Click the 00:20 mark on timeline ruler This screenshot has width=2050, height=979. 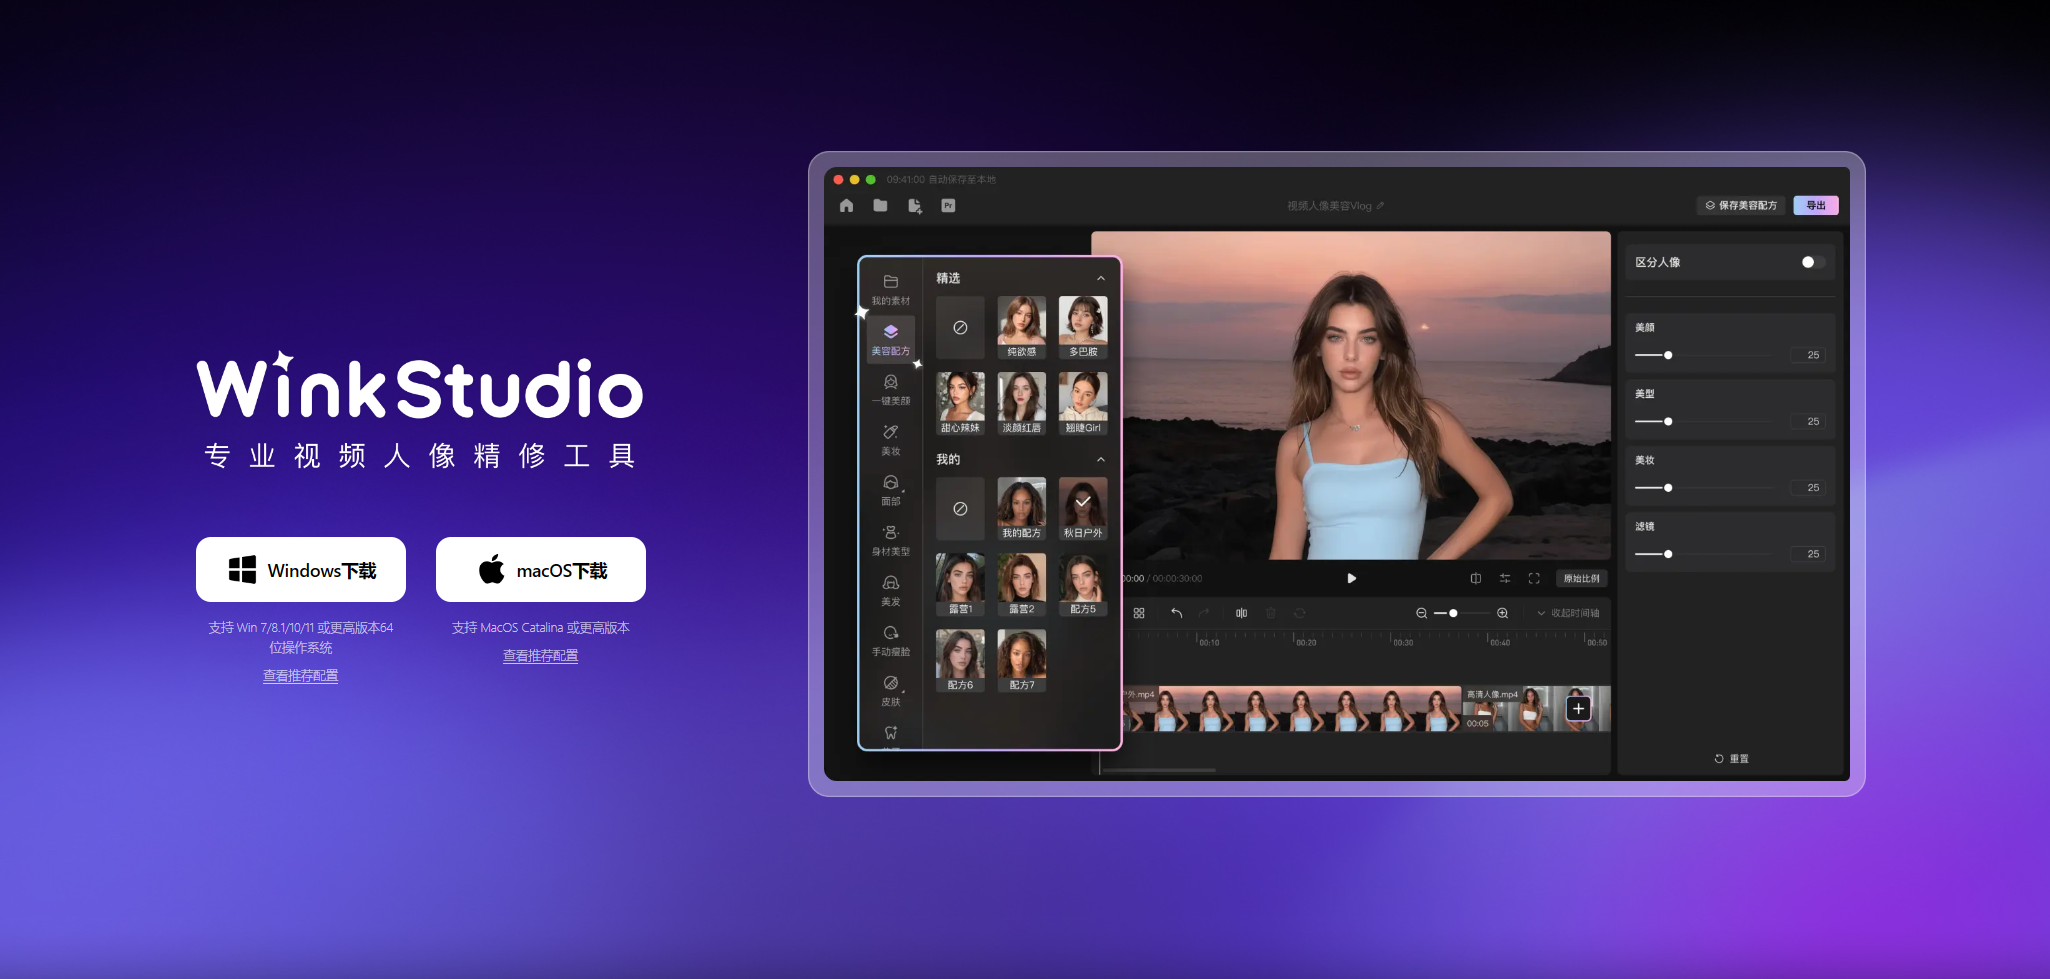pyautogui.click(x=1305, y=642)
